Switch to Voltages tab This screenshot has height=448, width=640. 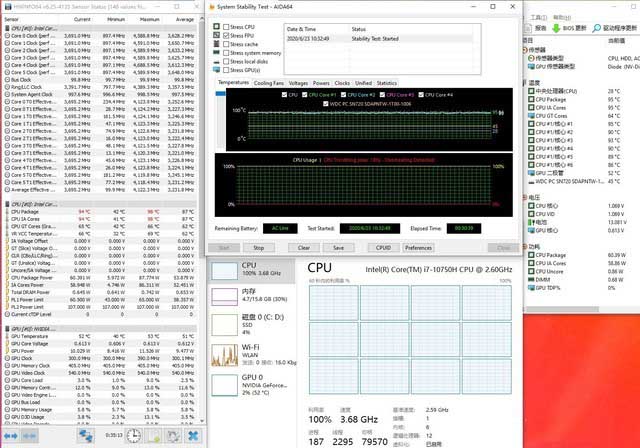tap(298, 83)
